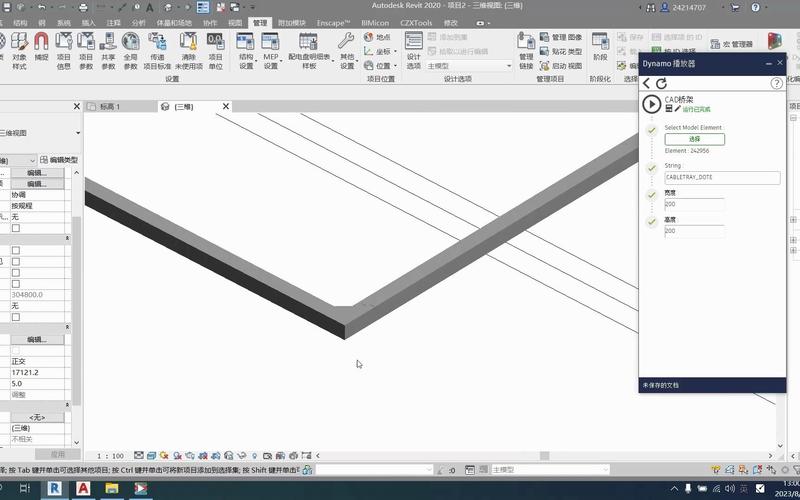
Task: Open the Revit app in taskbar
Action: click(54, 488)
